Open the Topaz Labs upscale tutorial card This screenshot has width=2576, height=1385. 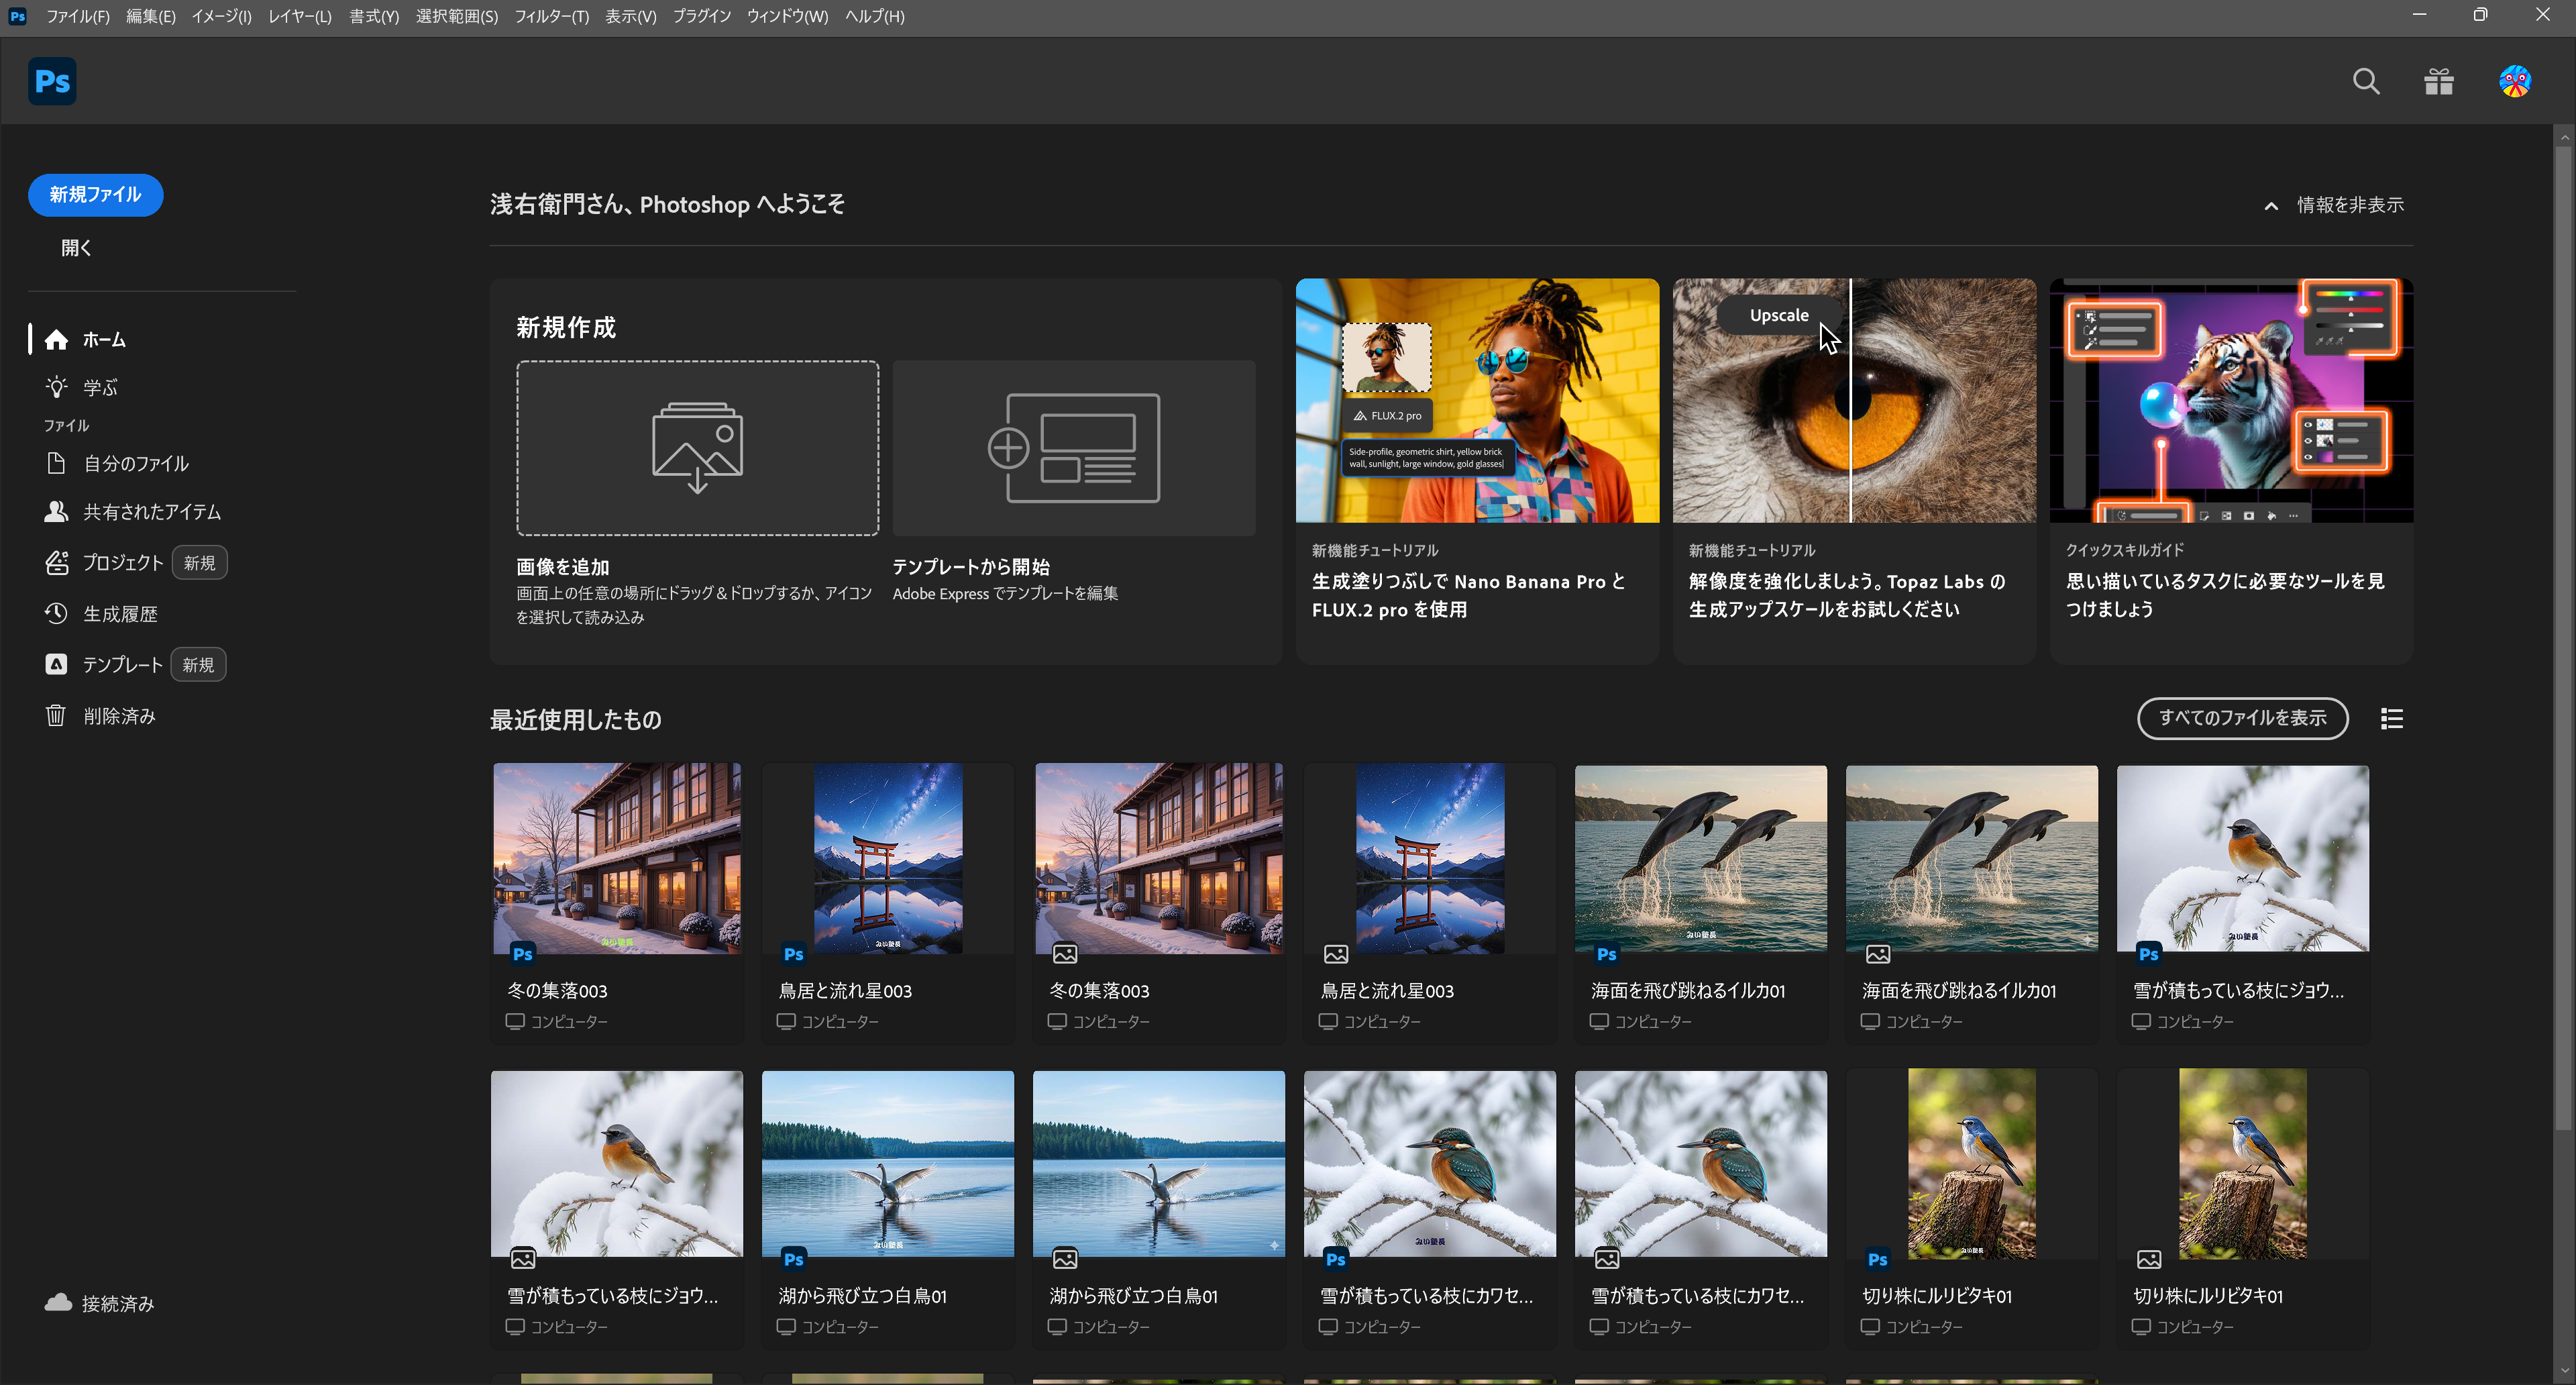coord(1853,470)
